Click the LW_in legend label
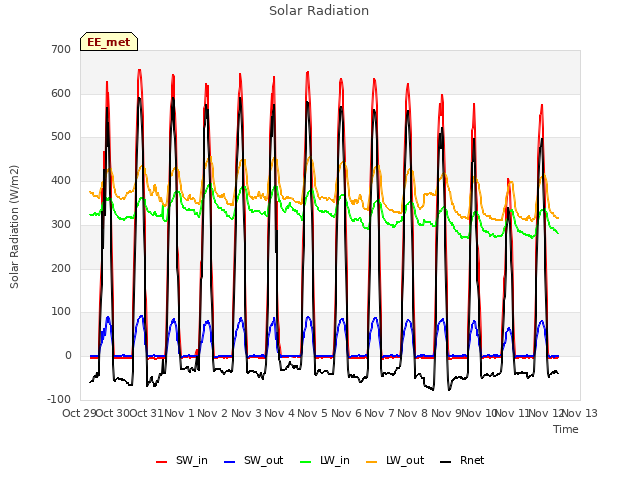Image resolution: width=640 pixels, height=480 pixels. coord(335,460)
